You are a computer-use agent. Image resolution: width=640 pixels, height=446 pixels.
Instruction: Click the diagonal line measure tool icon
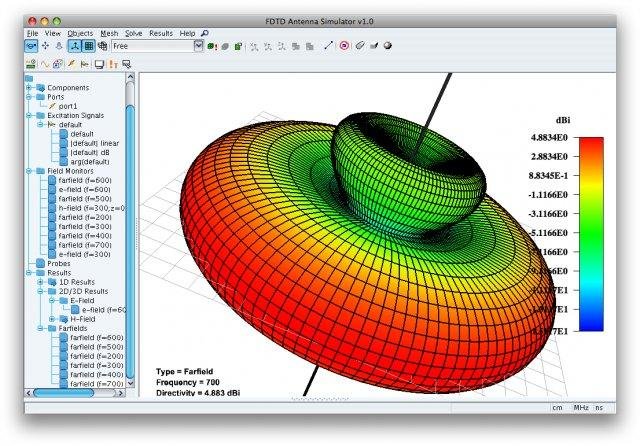tap(328, 46)
